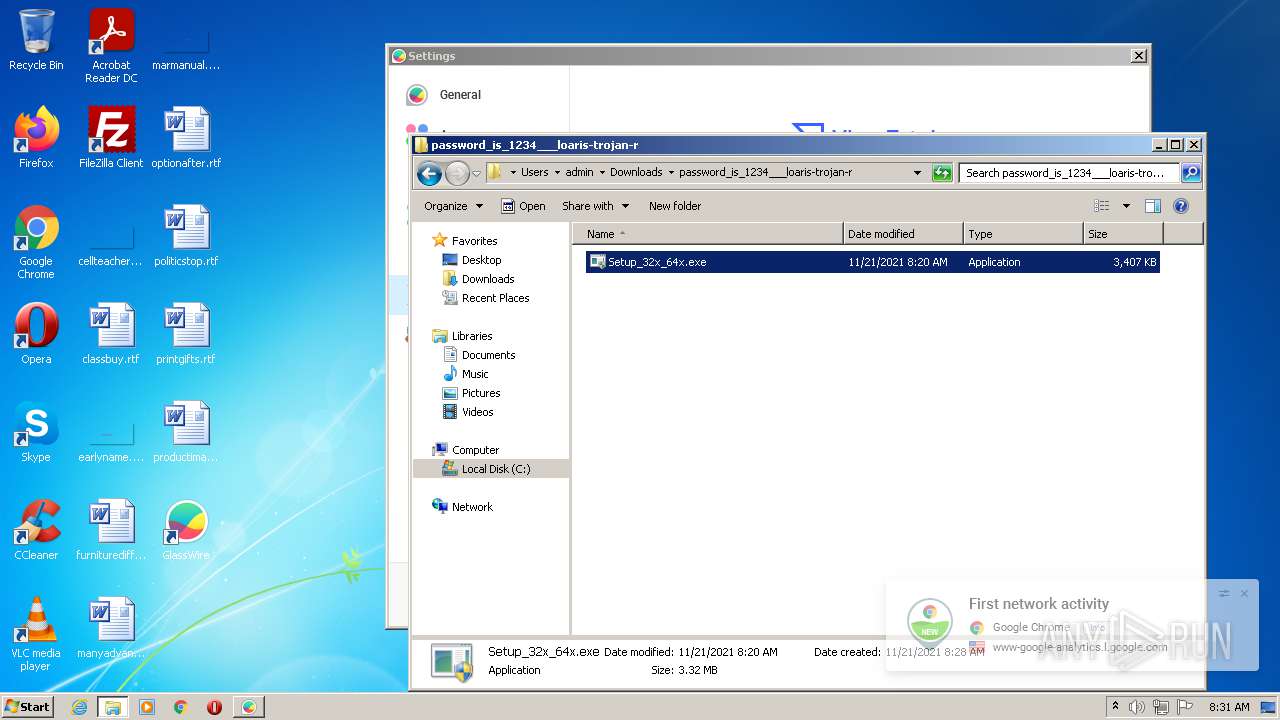Click the GlassWire taskbar button

pyautogui.click(x=249, y=707)
